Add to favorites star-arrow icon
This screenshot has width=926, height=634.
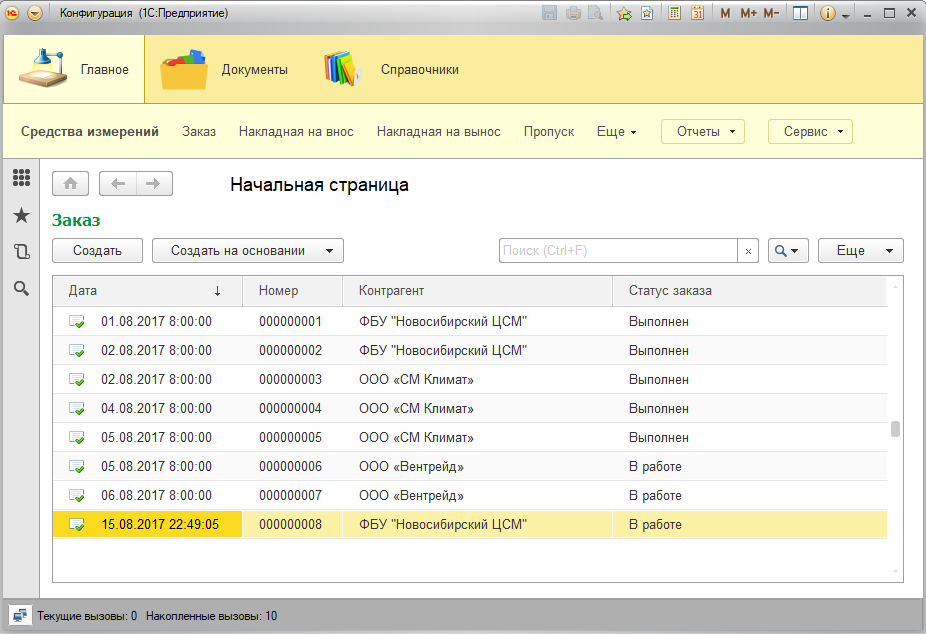click(x=624, y=13)
